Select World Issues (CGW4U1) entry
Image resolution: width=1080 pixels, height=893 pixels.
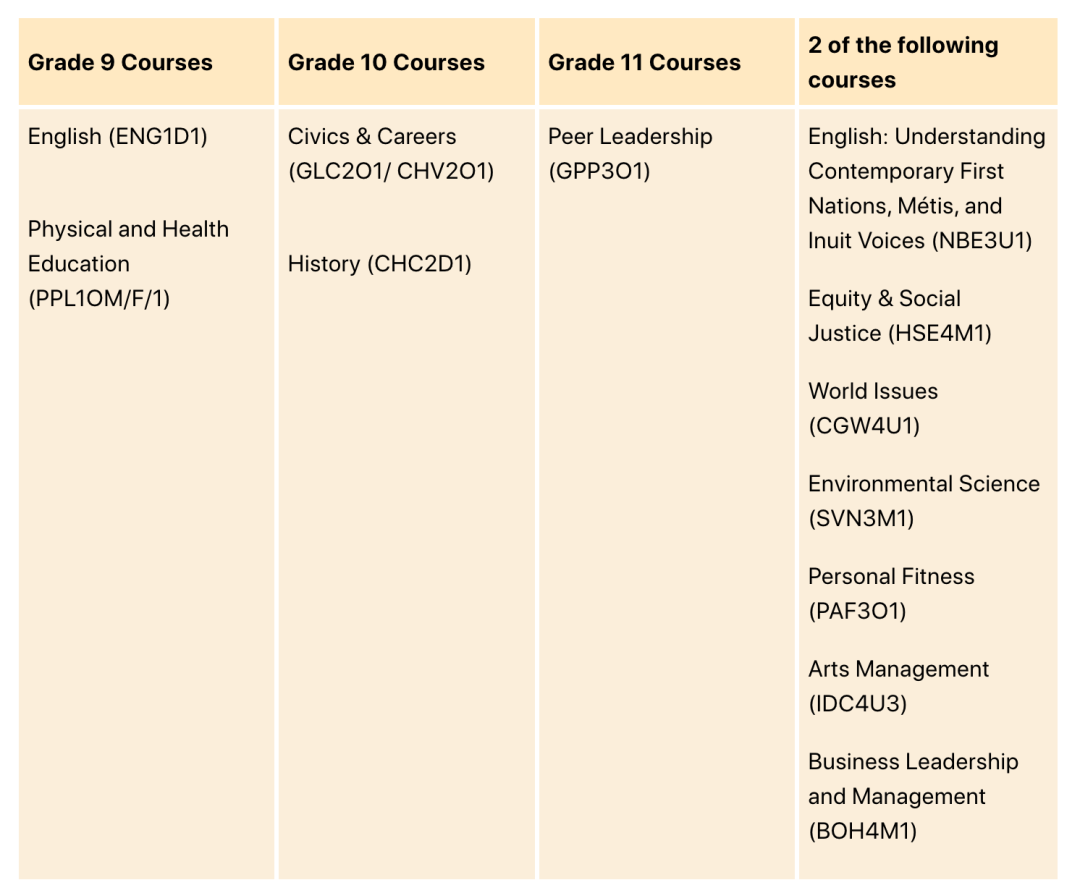pos(873,408)
